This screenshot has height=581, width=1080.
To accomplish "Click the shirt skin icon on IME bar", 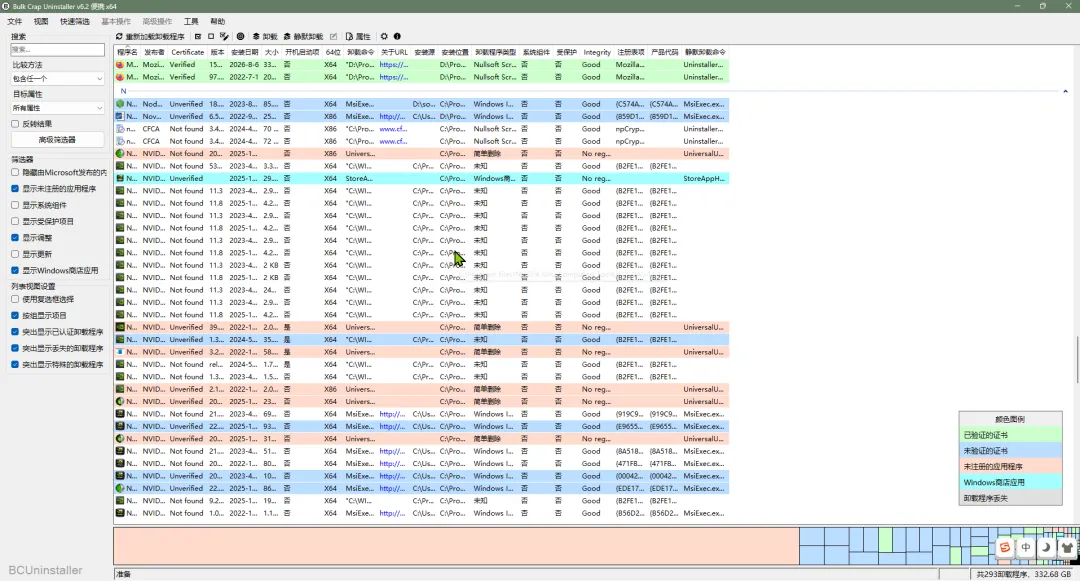I will 1067,547.
